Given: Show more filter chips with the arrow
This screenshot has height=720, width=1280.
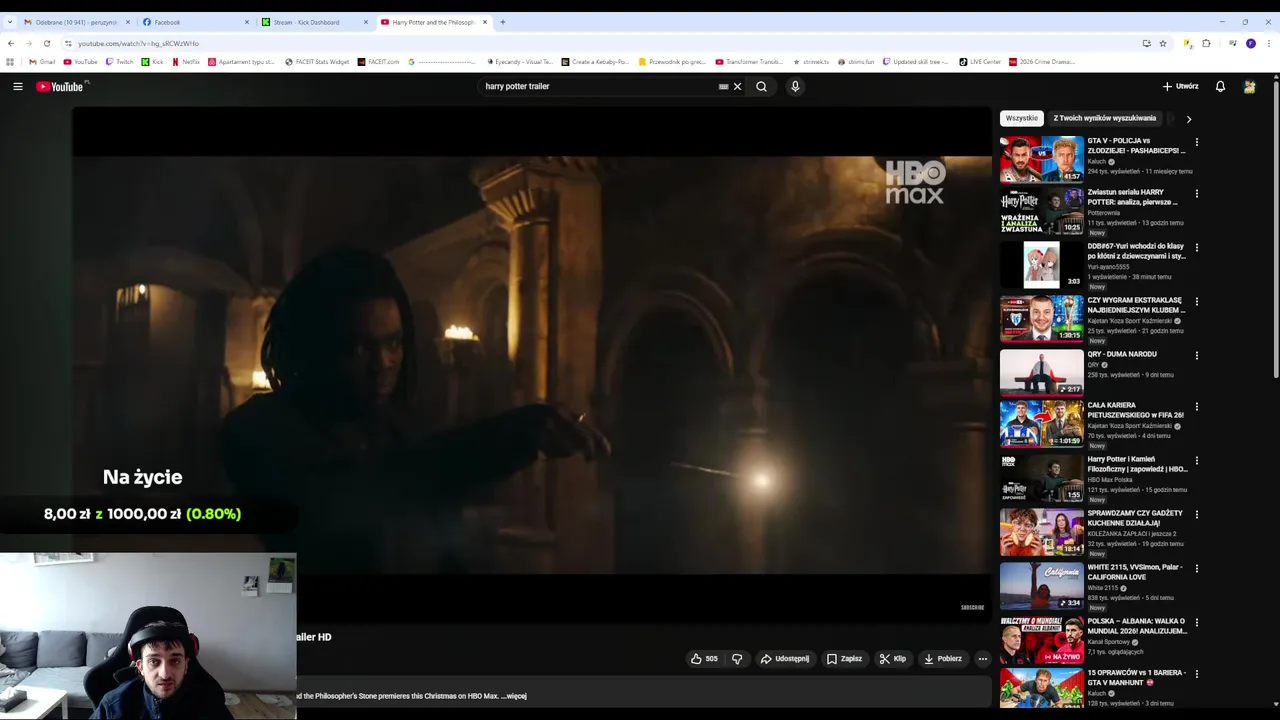Looking at the screenshot, I should 1188,119.
